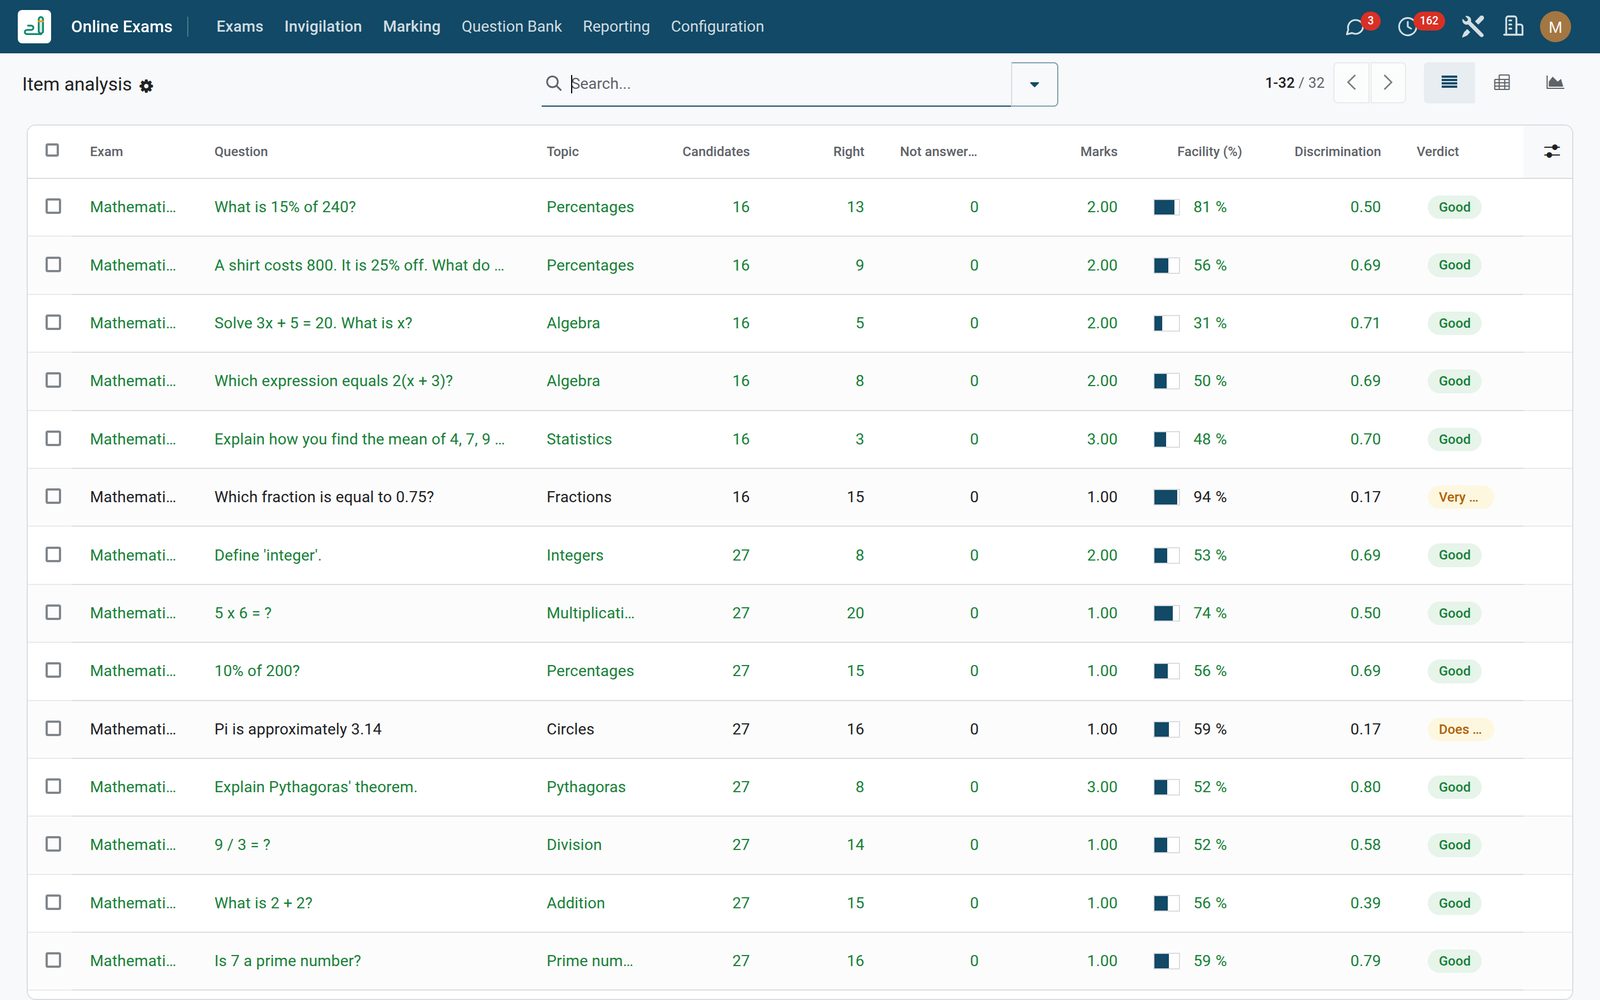Open question 'Explain Pythagoras' theorem.'
Screen dimensions: 1600x1000
(316, 787)
